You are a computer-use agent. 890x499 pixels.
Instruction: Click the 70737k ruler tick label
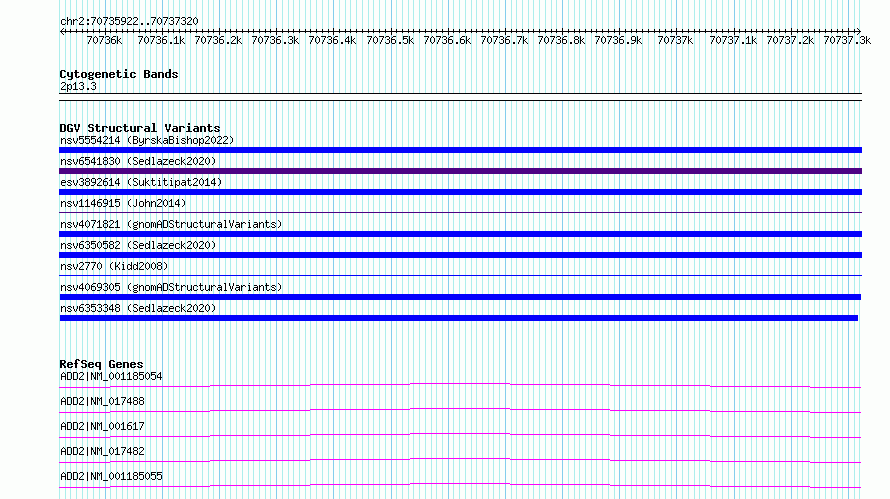(675, 40)
